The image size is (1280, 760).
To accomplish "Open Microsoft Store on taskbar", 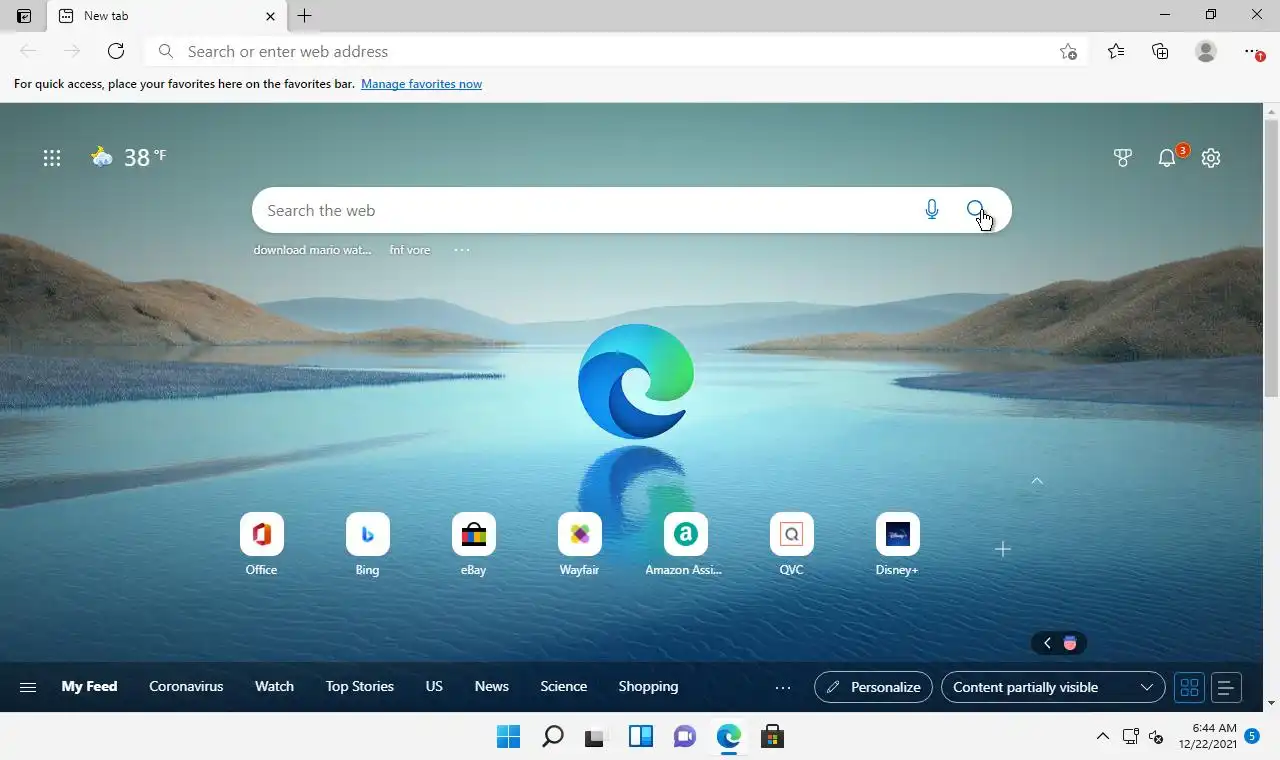I will click(x=772, y=737).
